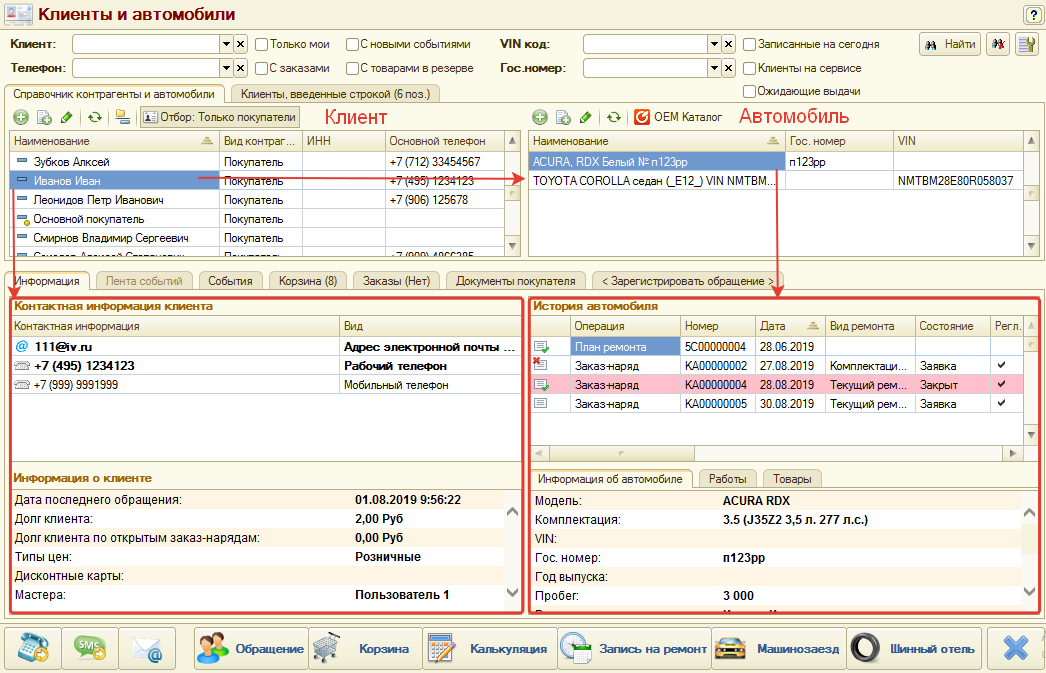Open the VIN код dropdown arrow

coord(714,45)
